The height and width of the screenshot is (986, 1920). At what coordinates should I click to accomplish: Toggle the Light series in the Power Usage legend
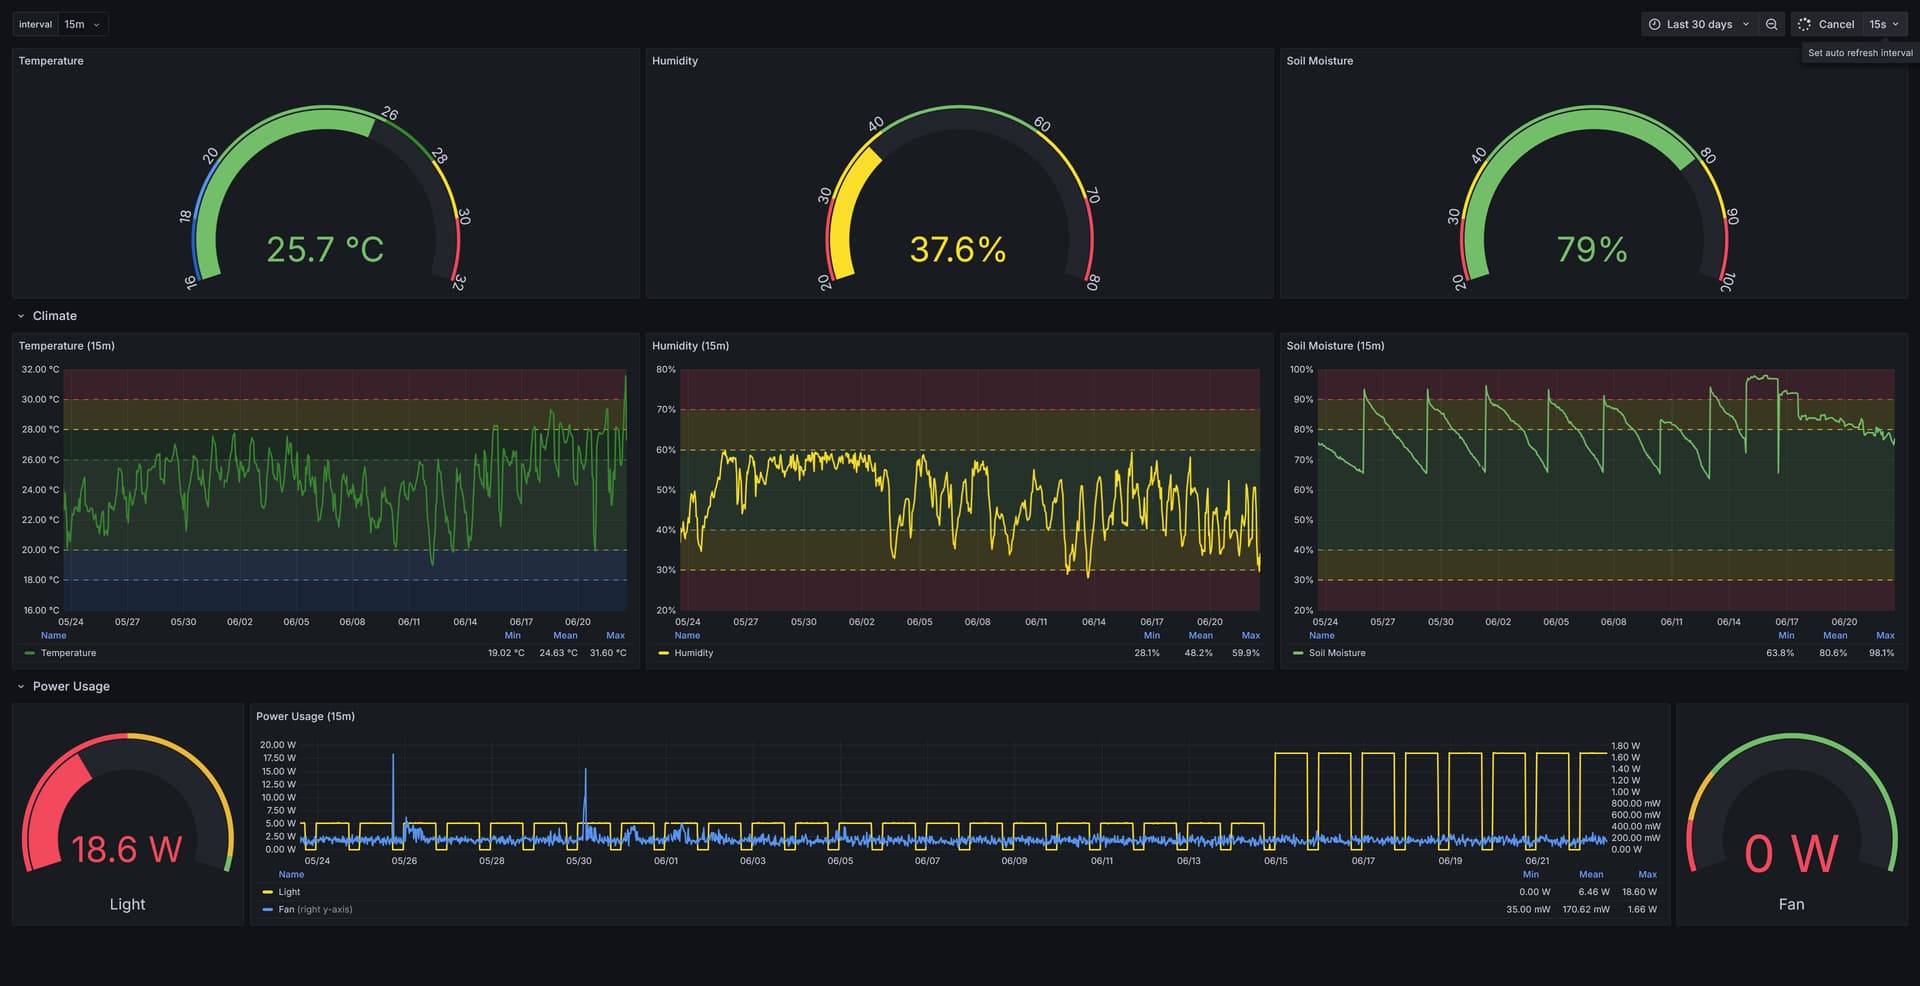(x=289, y=892)
